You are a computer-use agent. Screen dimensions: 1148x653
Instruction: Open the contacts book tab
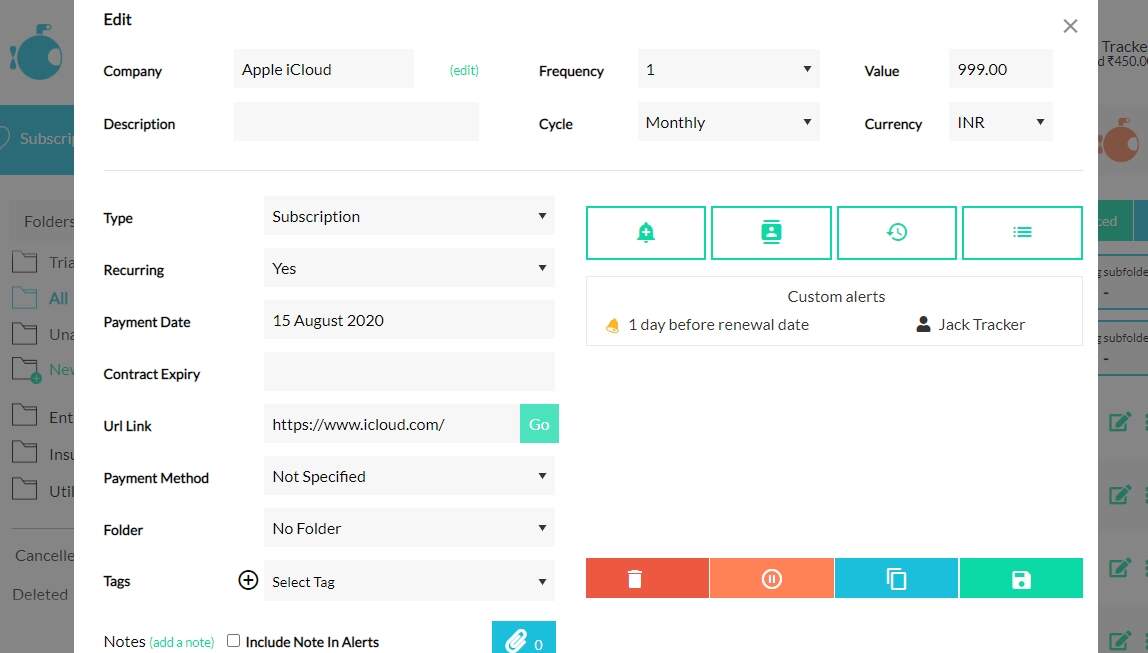coord(771,232)
